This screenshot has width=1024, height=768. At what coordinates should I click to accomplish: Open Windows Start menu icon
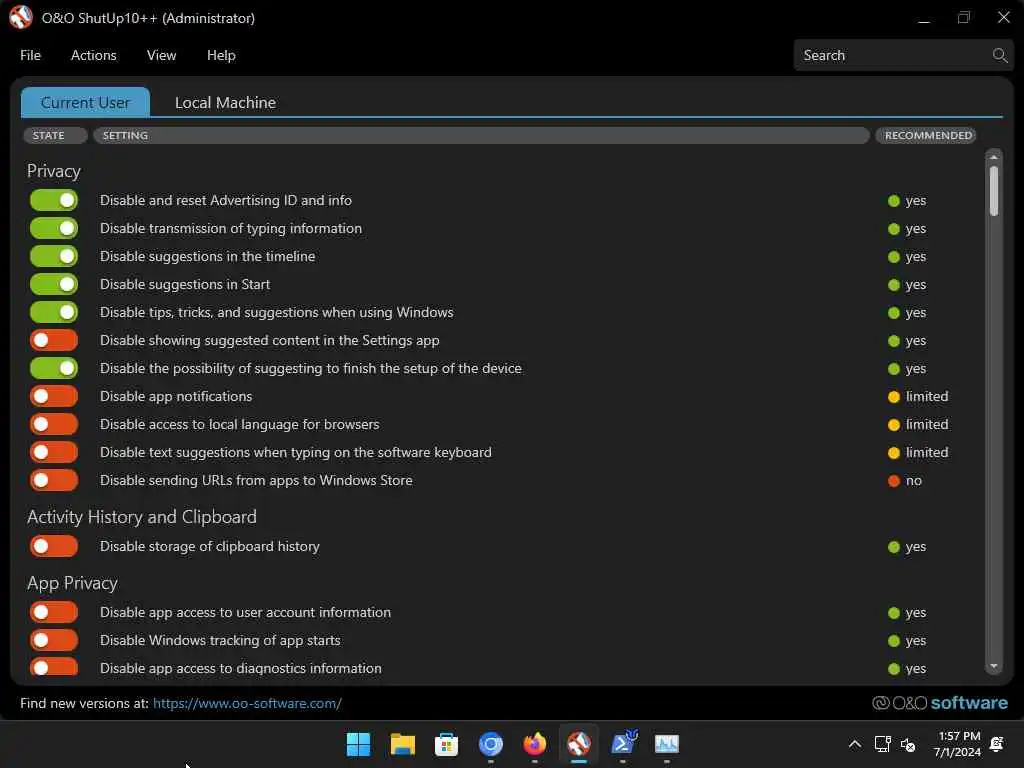[358, 744]
